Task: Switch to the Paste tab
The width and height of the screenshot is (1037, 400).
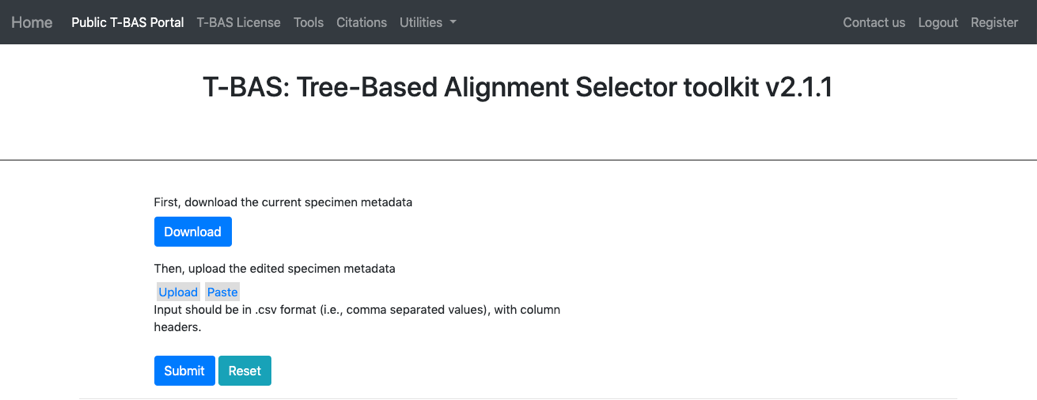Action: (x=222, y=292)
